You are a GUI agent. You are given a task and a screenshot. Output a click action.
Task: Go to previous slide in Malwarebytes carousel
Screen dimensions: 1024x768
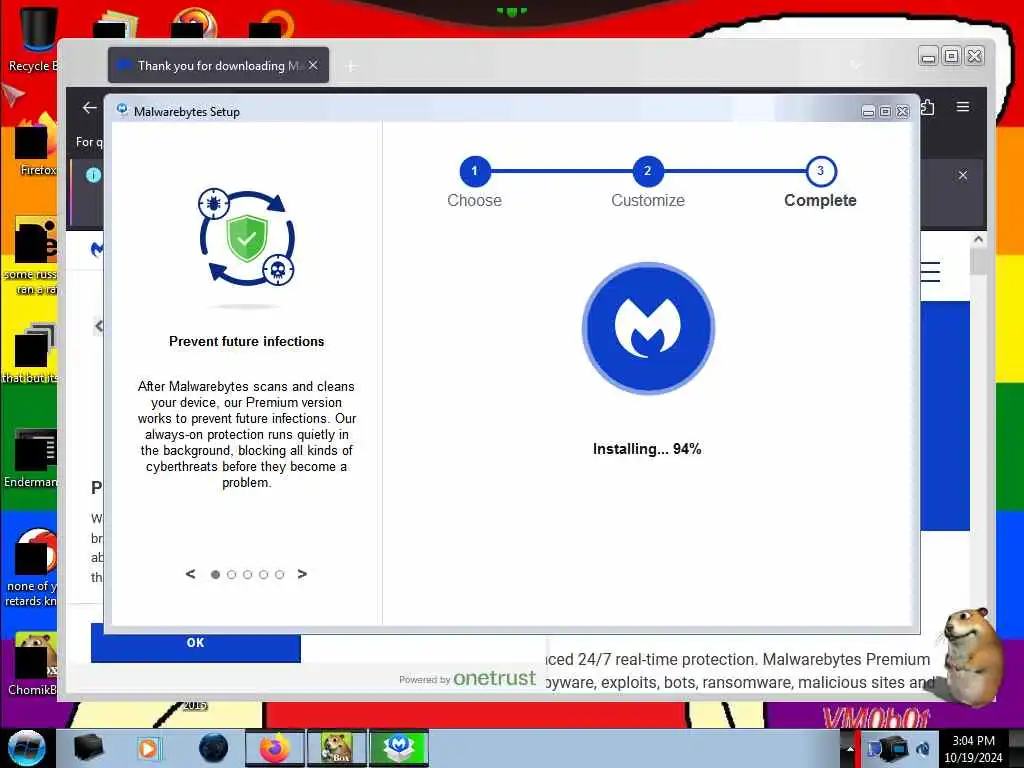coord(190,574)
